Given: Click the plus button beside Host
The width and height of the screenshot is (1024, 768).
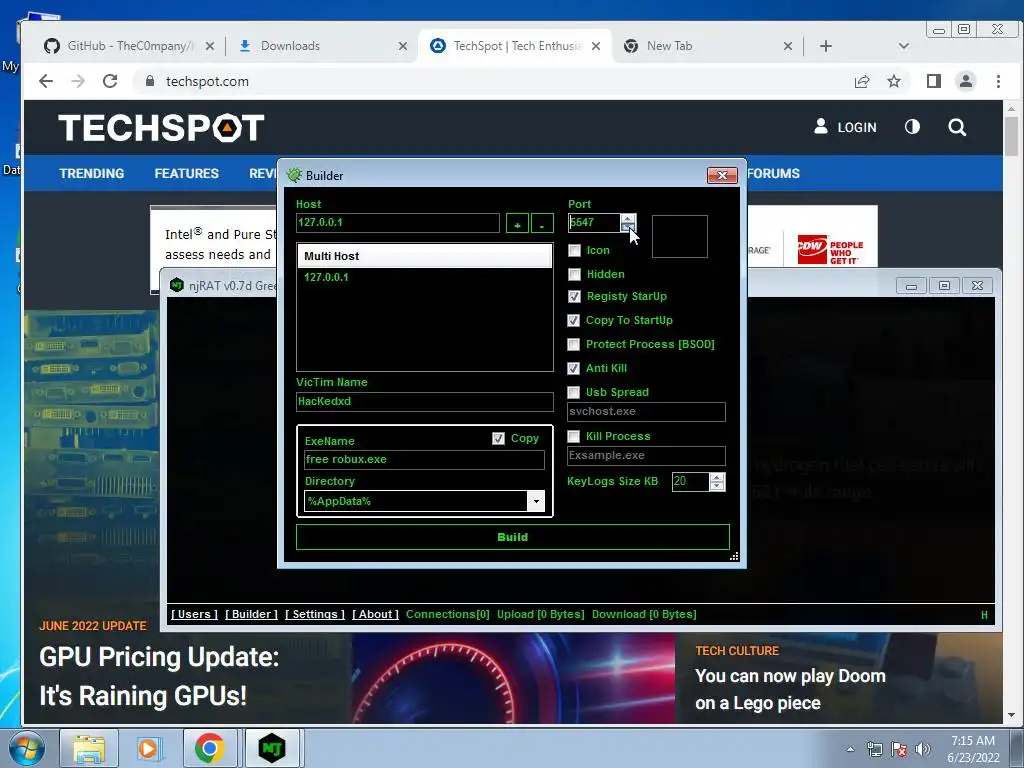Looking at the screenshot, I should 517,223.
